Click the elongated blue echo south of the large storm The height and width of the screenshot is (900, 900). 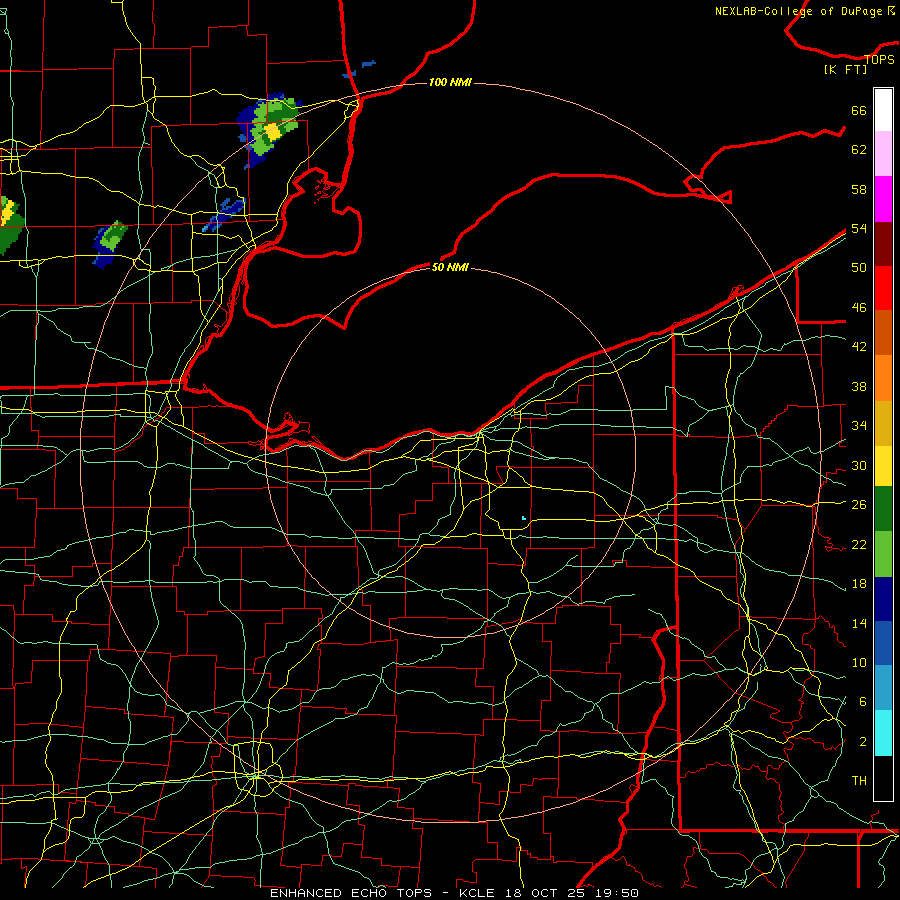[224, 214]
